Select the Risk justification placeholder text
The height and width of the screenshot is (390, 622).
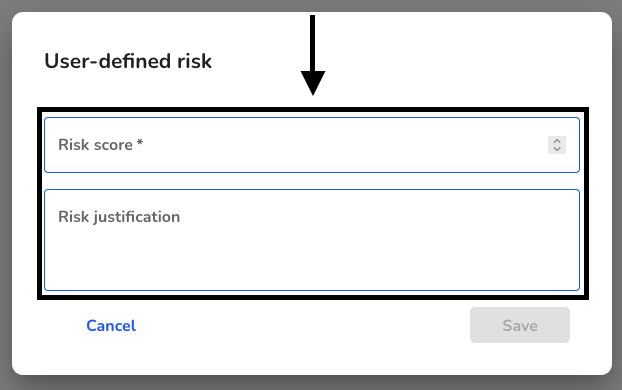click(119, 217)
